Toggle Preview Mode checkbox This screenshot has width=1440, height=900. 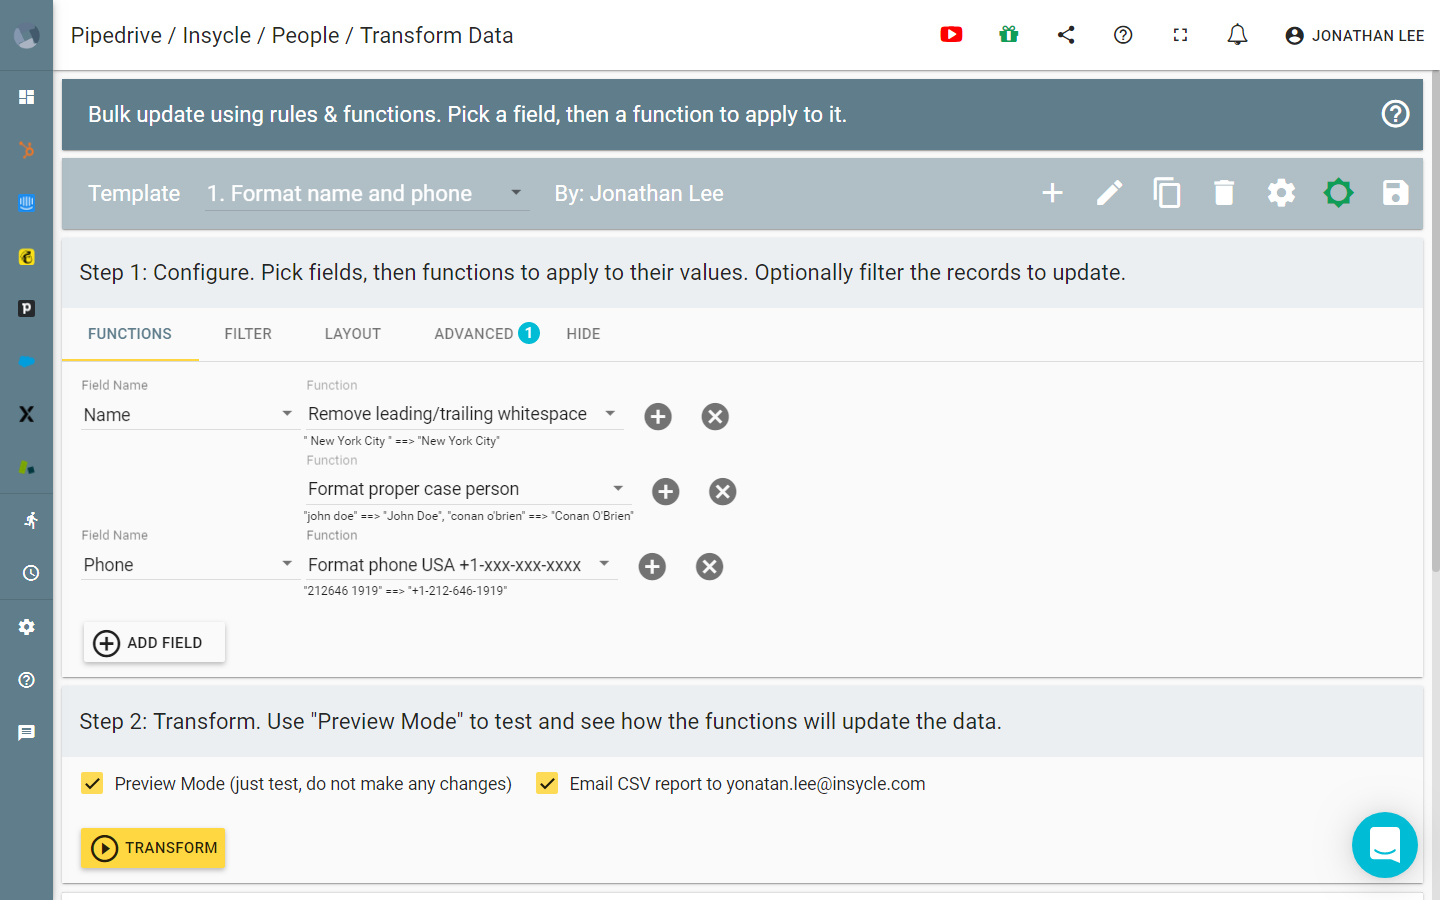(x=92, y=783)
